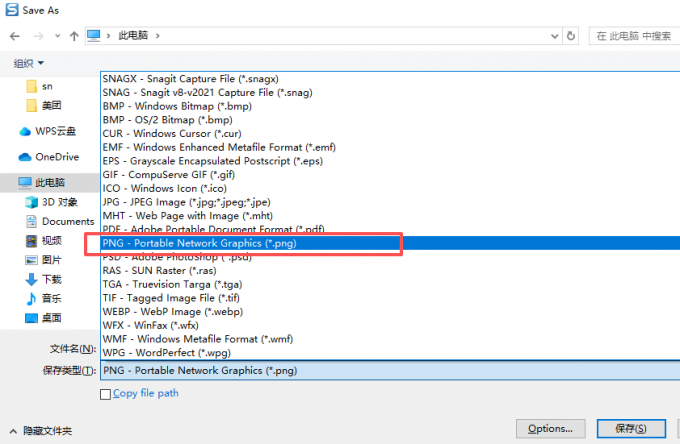Open 桌面 folder in sidebar
Viewport: 680px width, 444px height.
(x=43, y=318)
